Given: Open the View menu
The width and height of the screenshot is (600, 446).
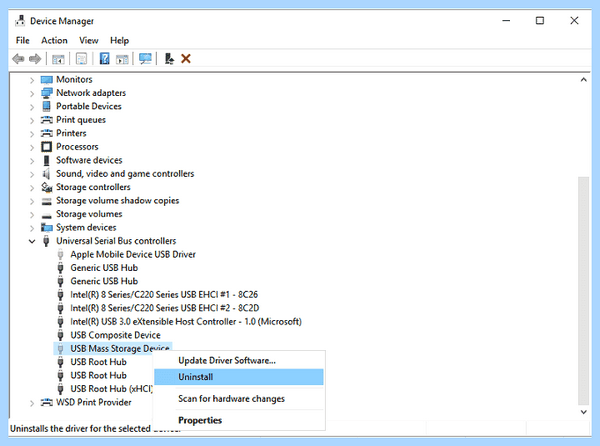Looking at the screenshot, I should pos(88,40).
